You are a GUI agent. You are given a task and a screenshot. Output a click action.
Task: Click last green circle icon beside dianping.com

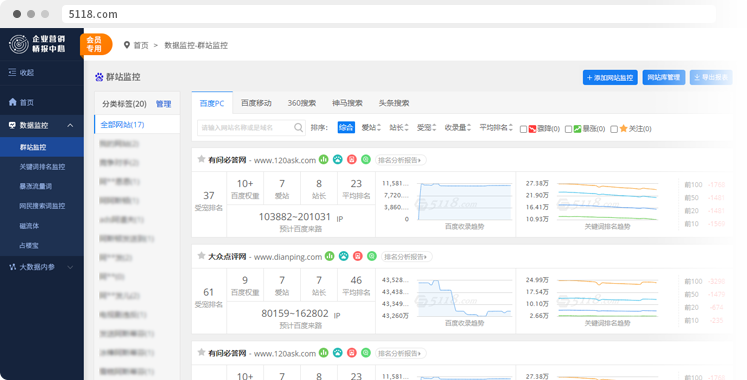coord(372,256)
